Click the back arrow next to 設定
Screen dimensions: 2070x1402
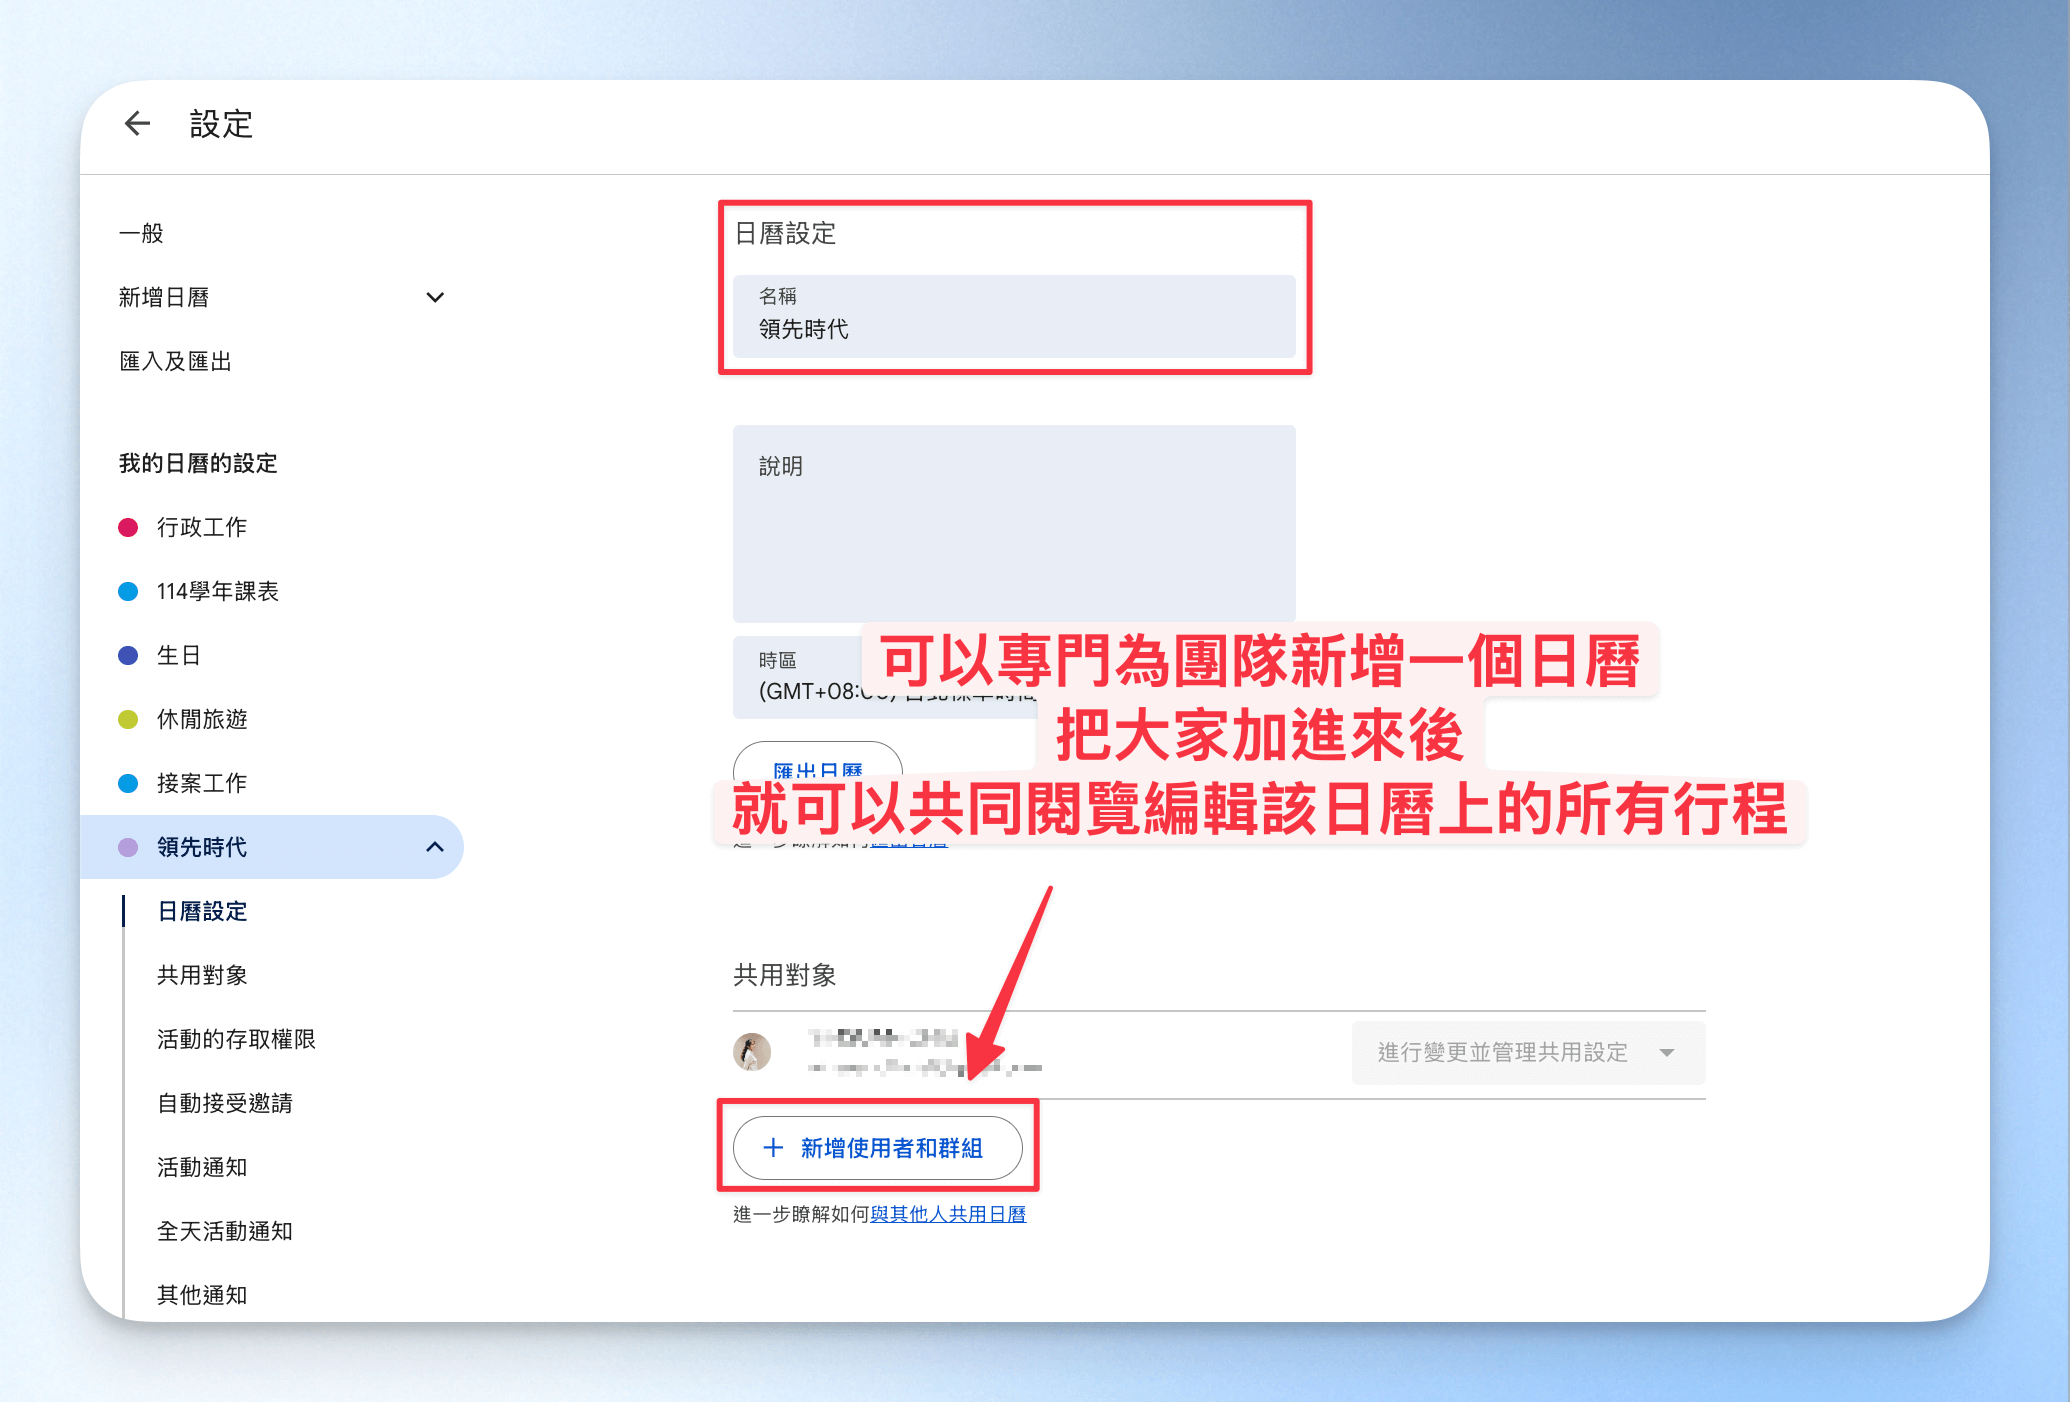point(137,124)
